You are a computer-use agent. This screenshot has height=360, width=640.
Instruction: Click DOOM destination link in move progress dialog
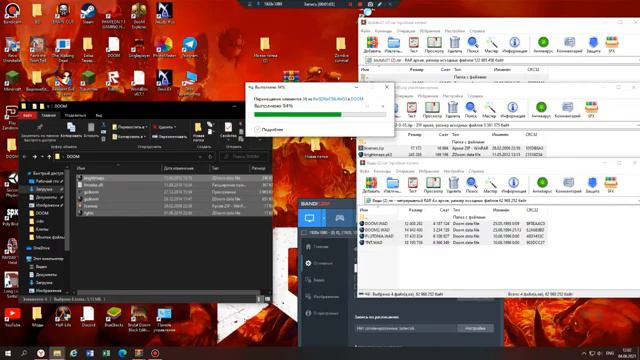point(357,99)
